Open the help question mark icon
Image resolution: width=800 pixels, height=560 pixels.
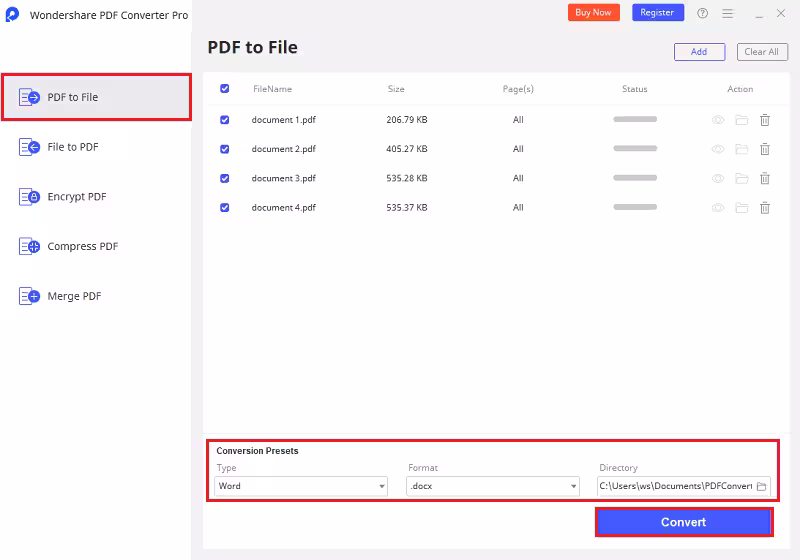click(703, 13)
